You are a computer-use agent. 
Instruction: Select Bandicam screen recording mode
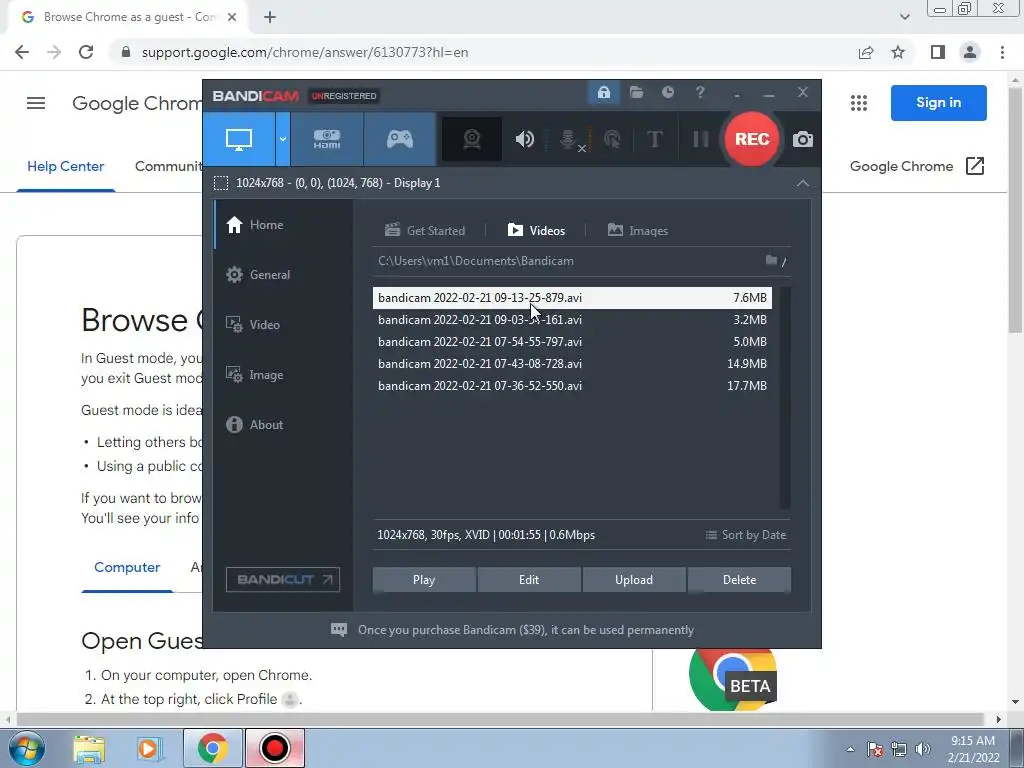click(239, 139)
